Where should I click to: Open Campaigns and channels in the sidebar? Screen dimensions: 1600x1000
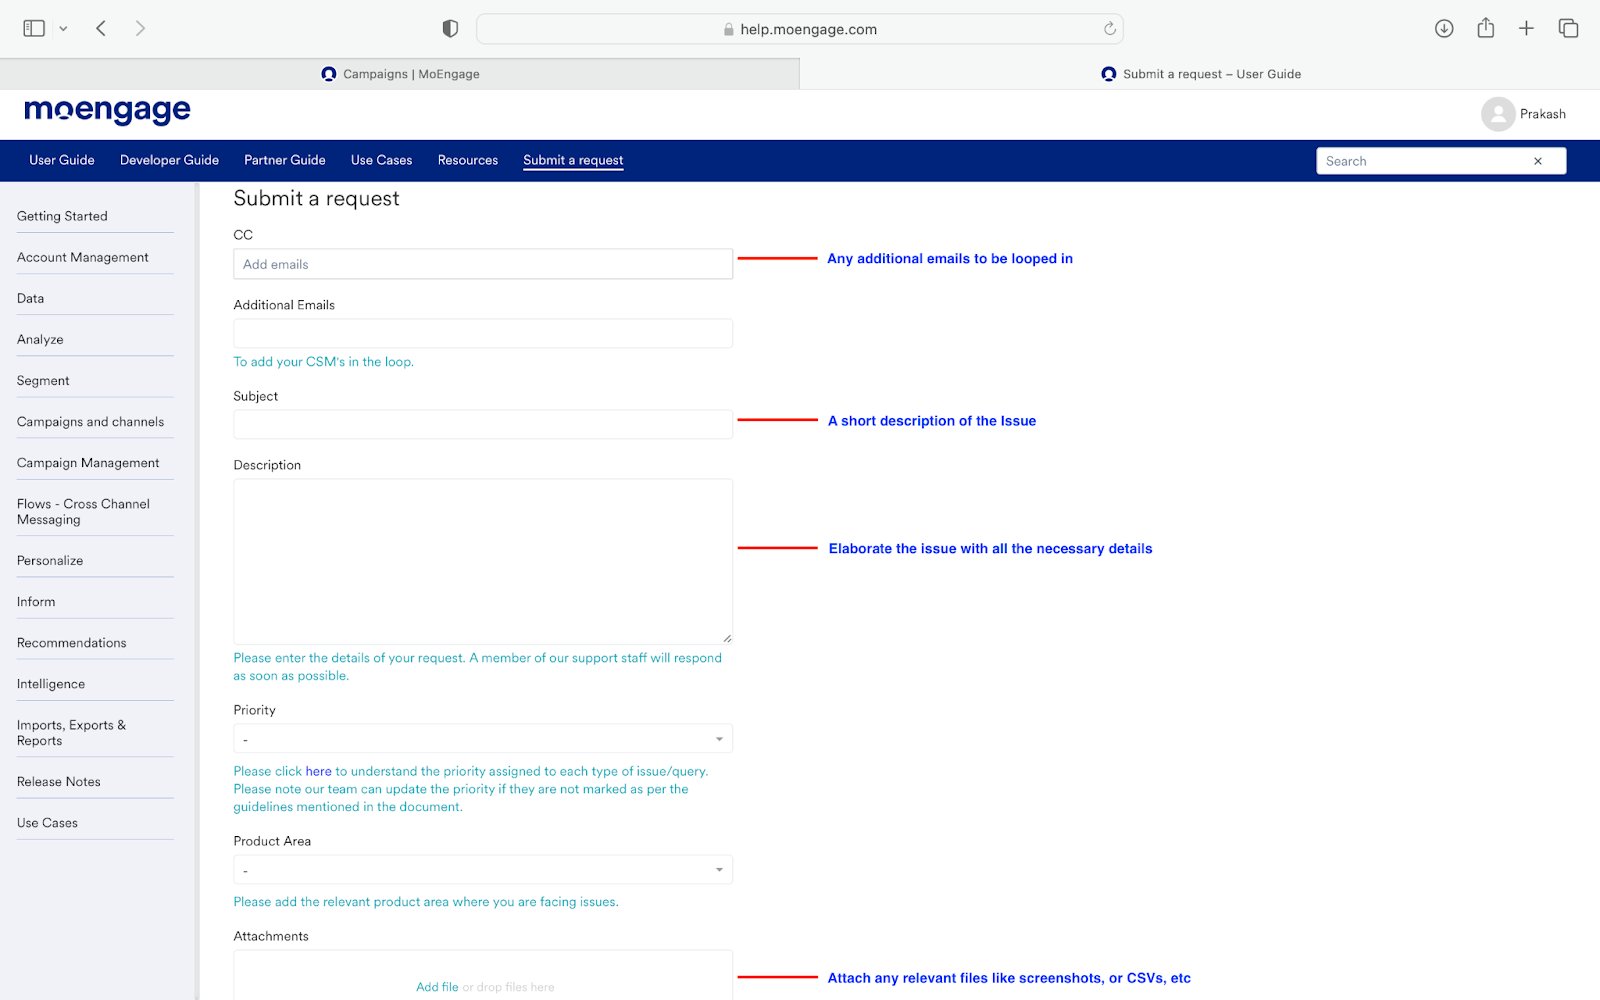(90, 421)
